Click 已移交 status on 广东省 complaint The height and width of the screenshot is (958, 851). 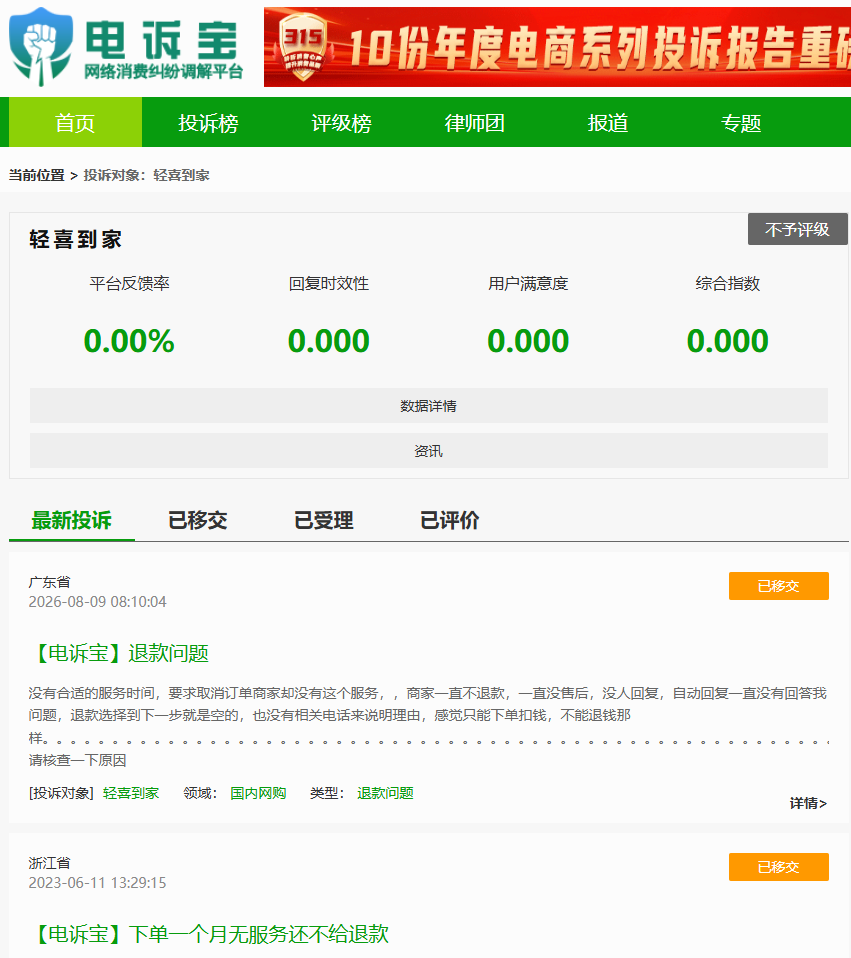[x=779, y=586]
